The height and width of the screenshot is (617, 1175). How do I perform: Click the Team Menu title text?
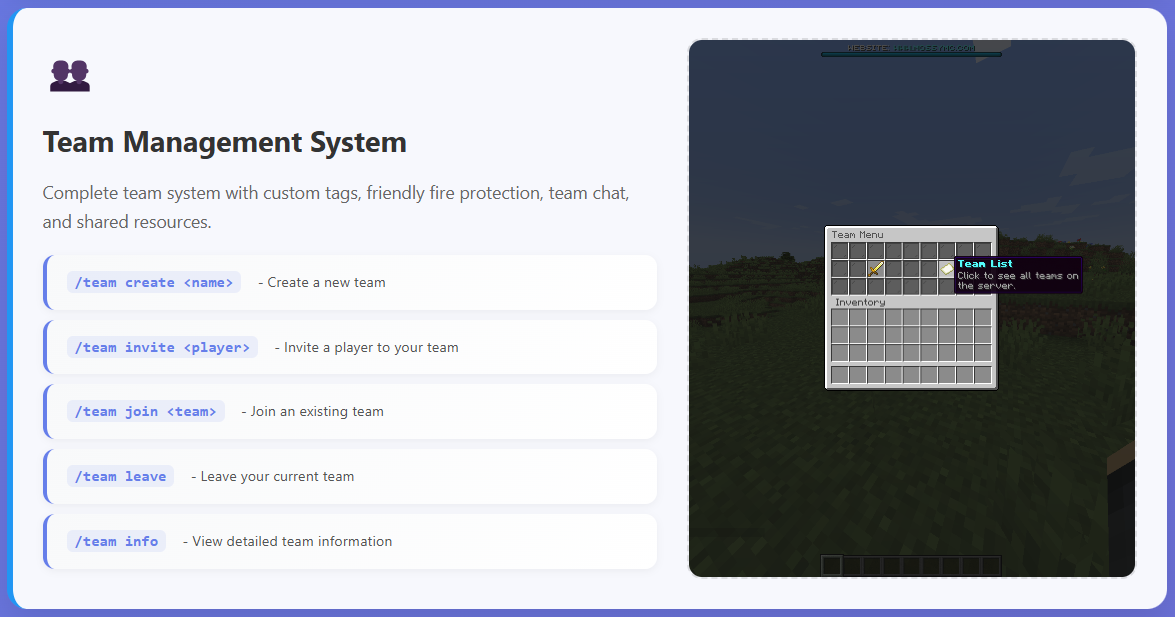coord(858,233)
